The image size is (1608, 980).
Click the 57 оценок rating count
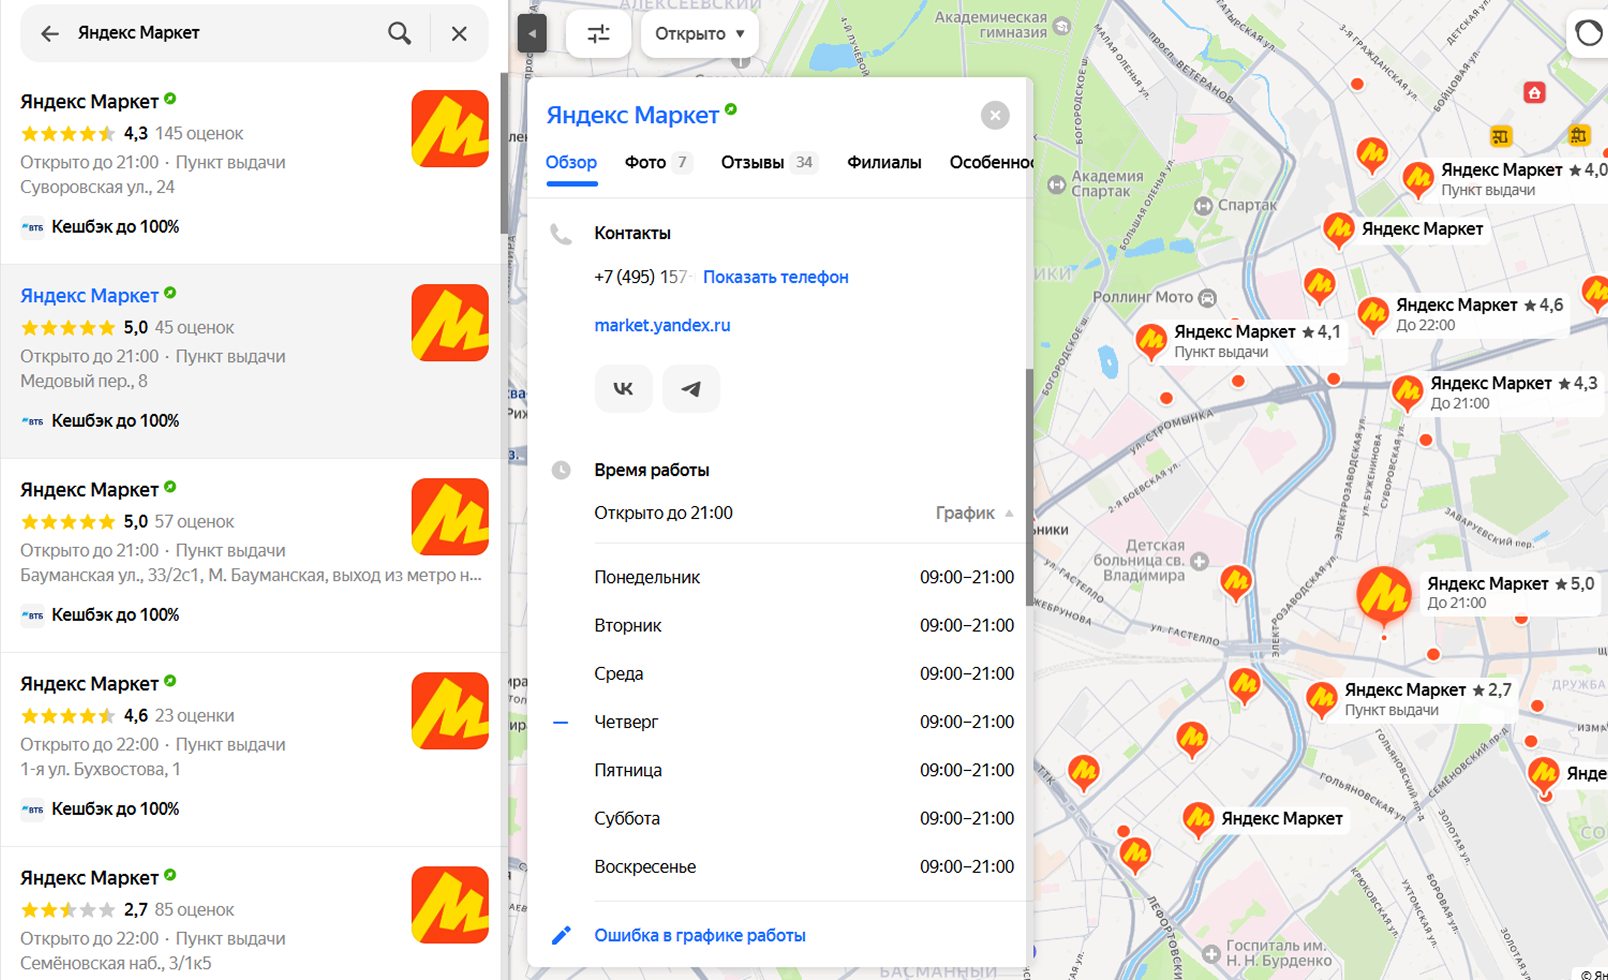195,521
